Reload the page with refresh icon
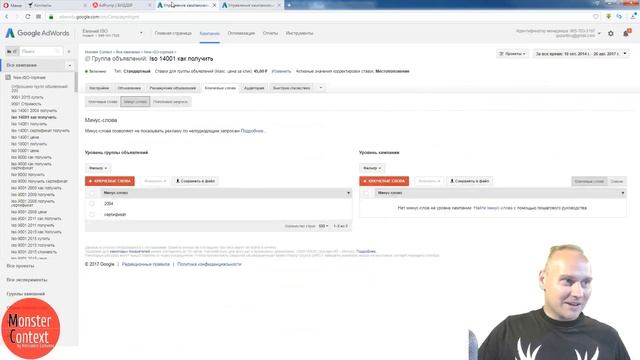Viewport: 640px width, 360px height. point(27,17)
